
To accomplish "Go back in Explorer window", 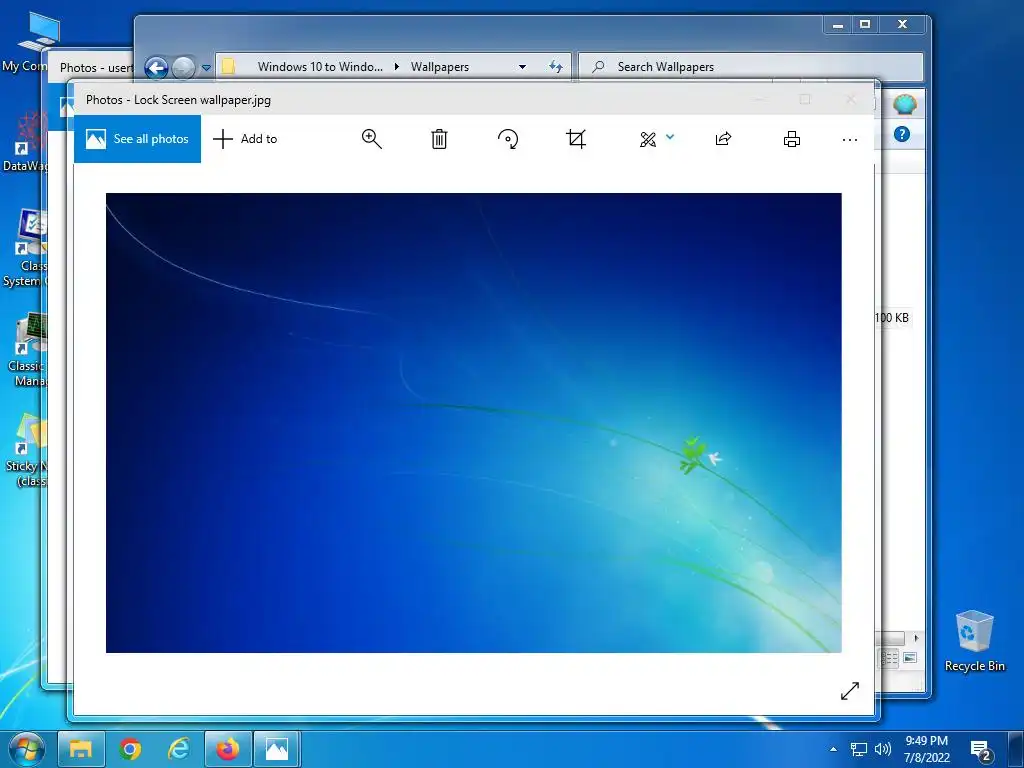I will coord(155,67).
